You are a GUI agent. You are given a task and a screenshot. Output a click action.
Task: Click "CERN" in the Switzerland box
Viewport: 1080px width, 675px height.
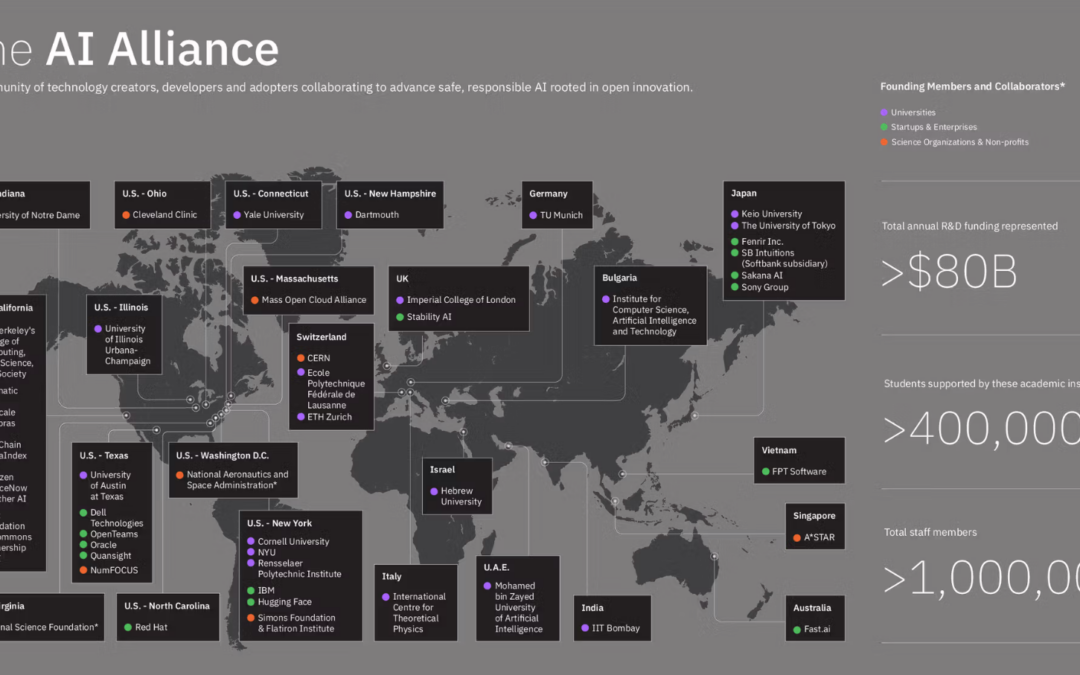click(x=318, y=358)
